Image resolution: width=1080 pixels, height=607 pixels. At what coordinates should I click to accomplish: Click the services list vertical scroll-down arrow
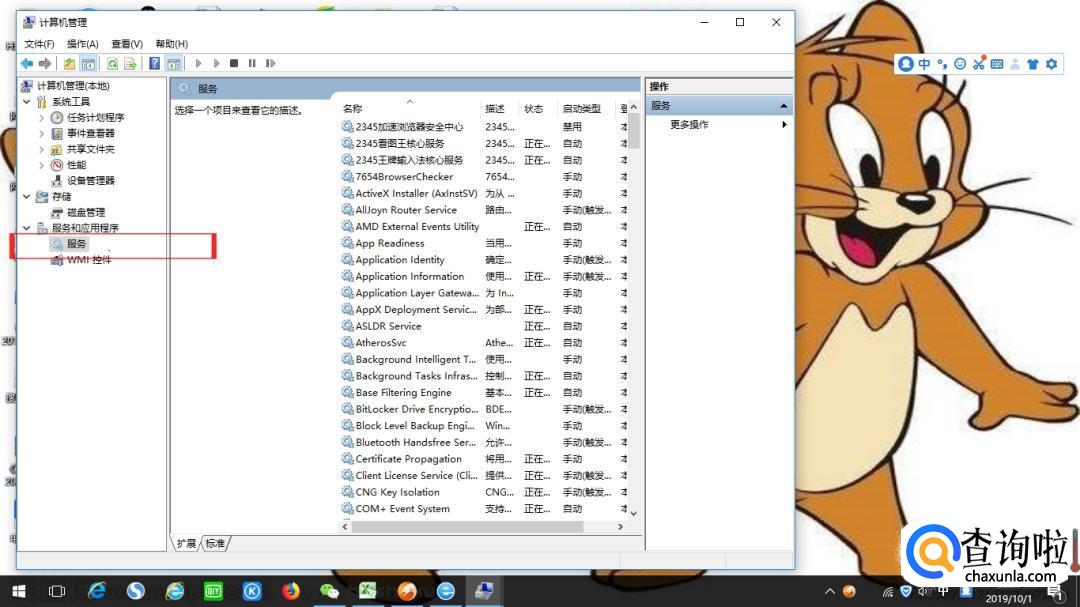634,513
